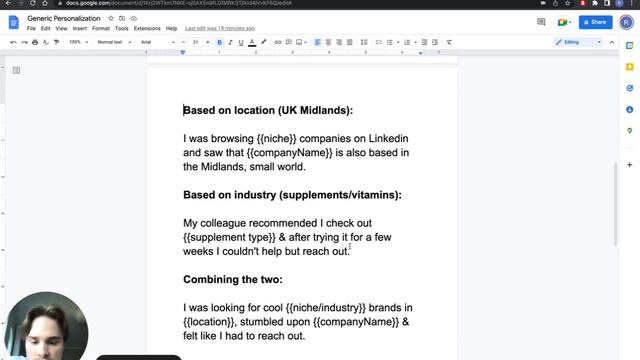The image size is (640, 360).
Task: Open the text color picker
Action: pos(252,42)
